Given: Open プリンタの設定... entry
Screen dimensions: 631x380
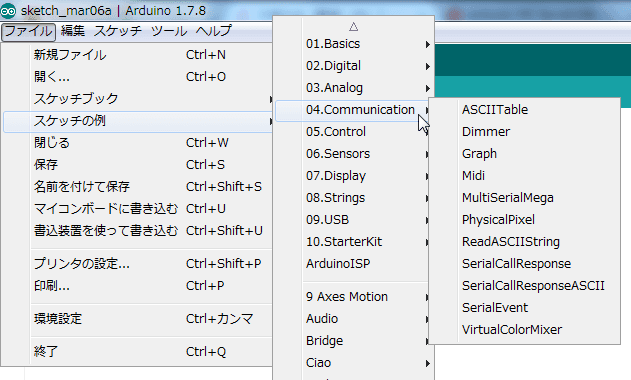Looking at the screenshot, I should pyautogui.click(x=138, y=264).
